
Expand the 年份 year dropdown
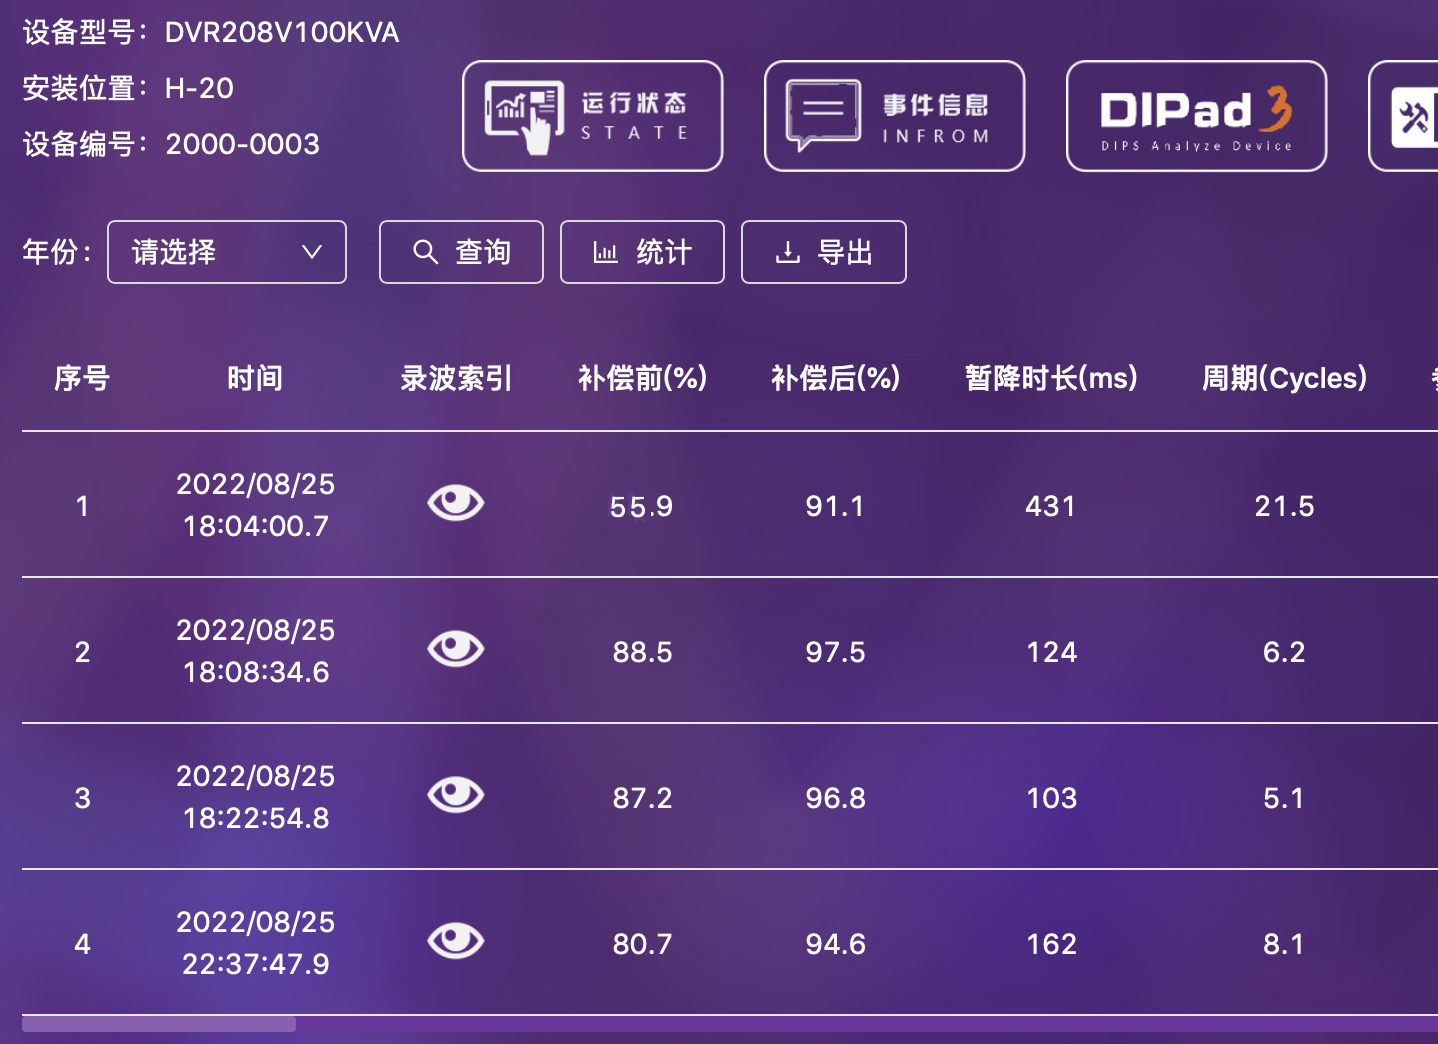[227, 252]
